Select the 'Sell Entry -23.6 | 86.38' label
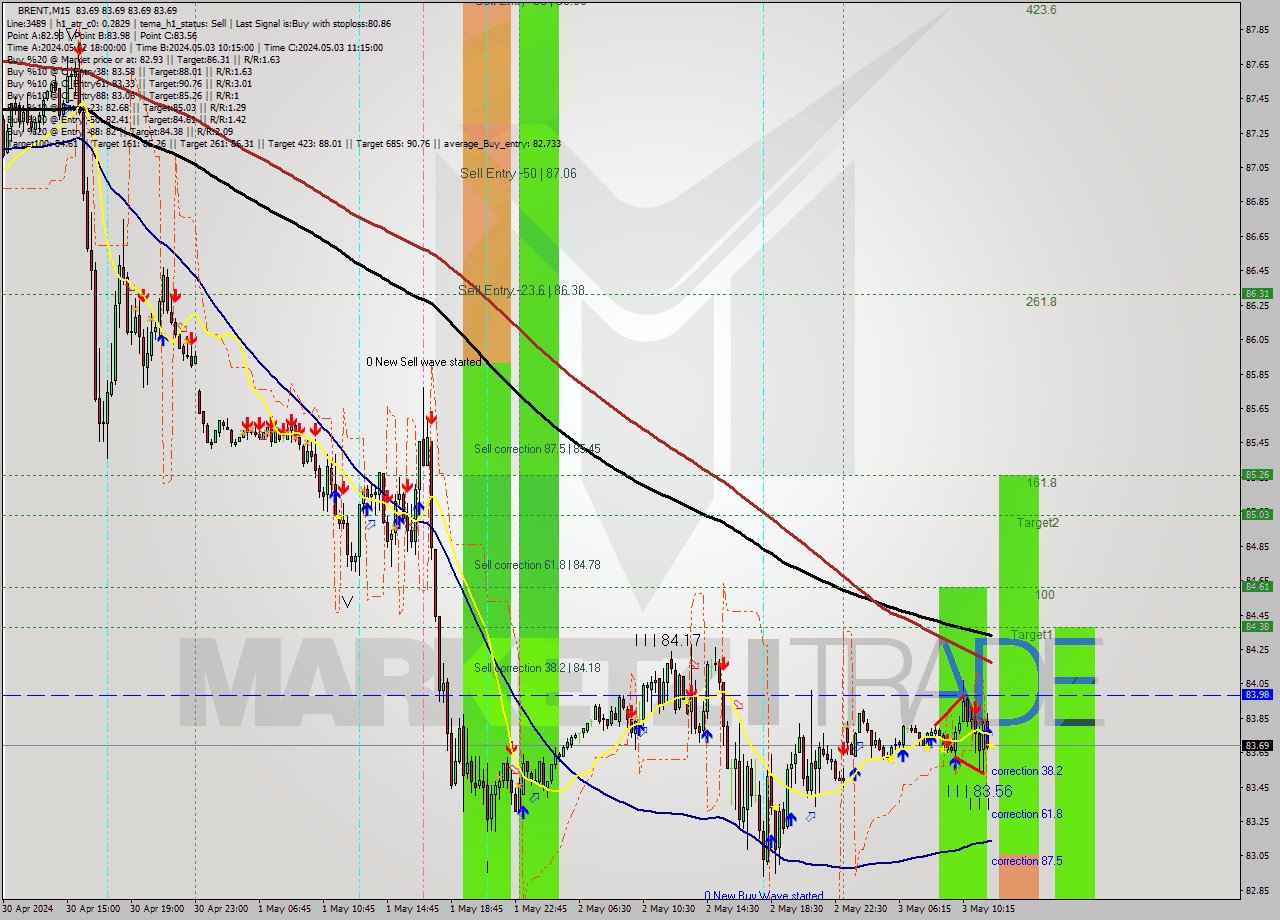Image resolution: width=1280 pixels, height=920 pixels. click(521, 290)
